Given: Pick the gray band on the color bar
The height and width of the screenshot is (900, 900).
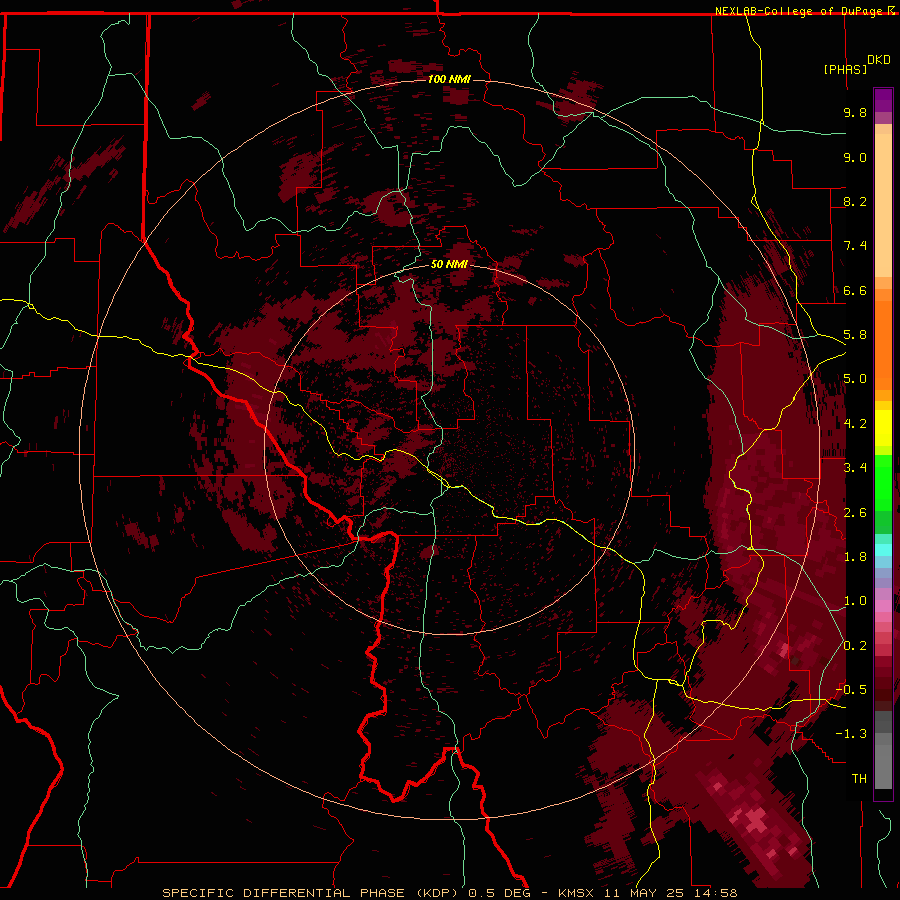Looking at the screenshot, I should 883,766.
